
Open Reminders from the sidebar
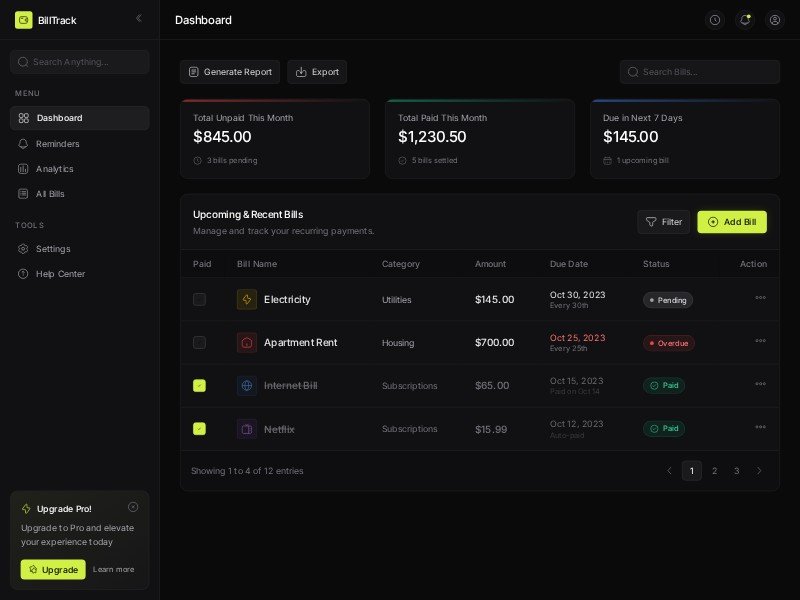click(x=57, y=144)
